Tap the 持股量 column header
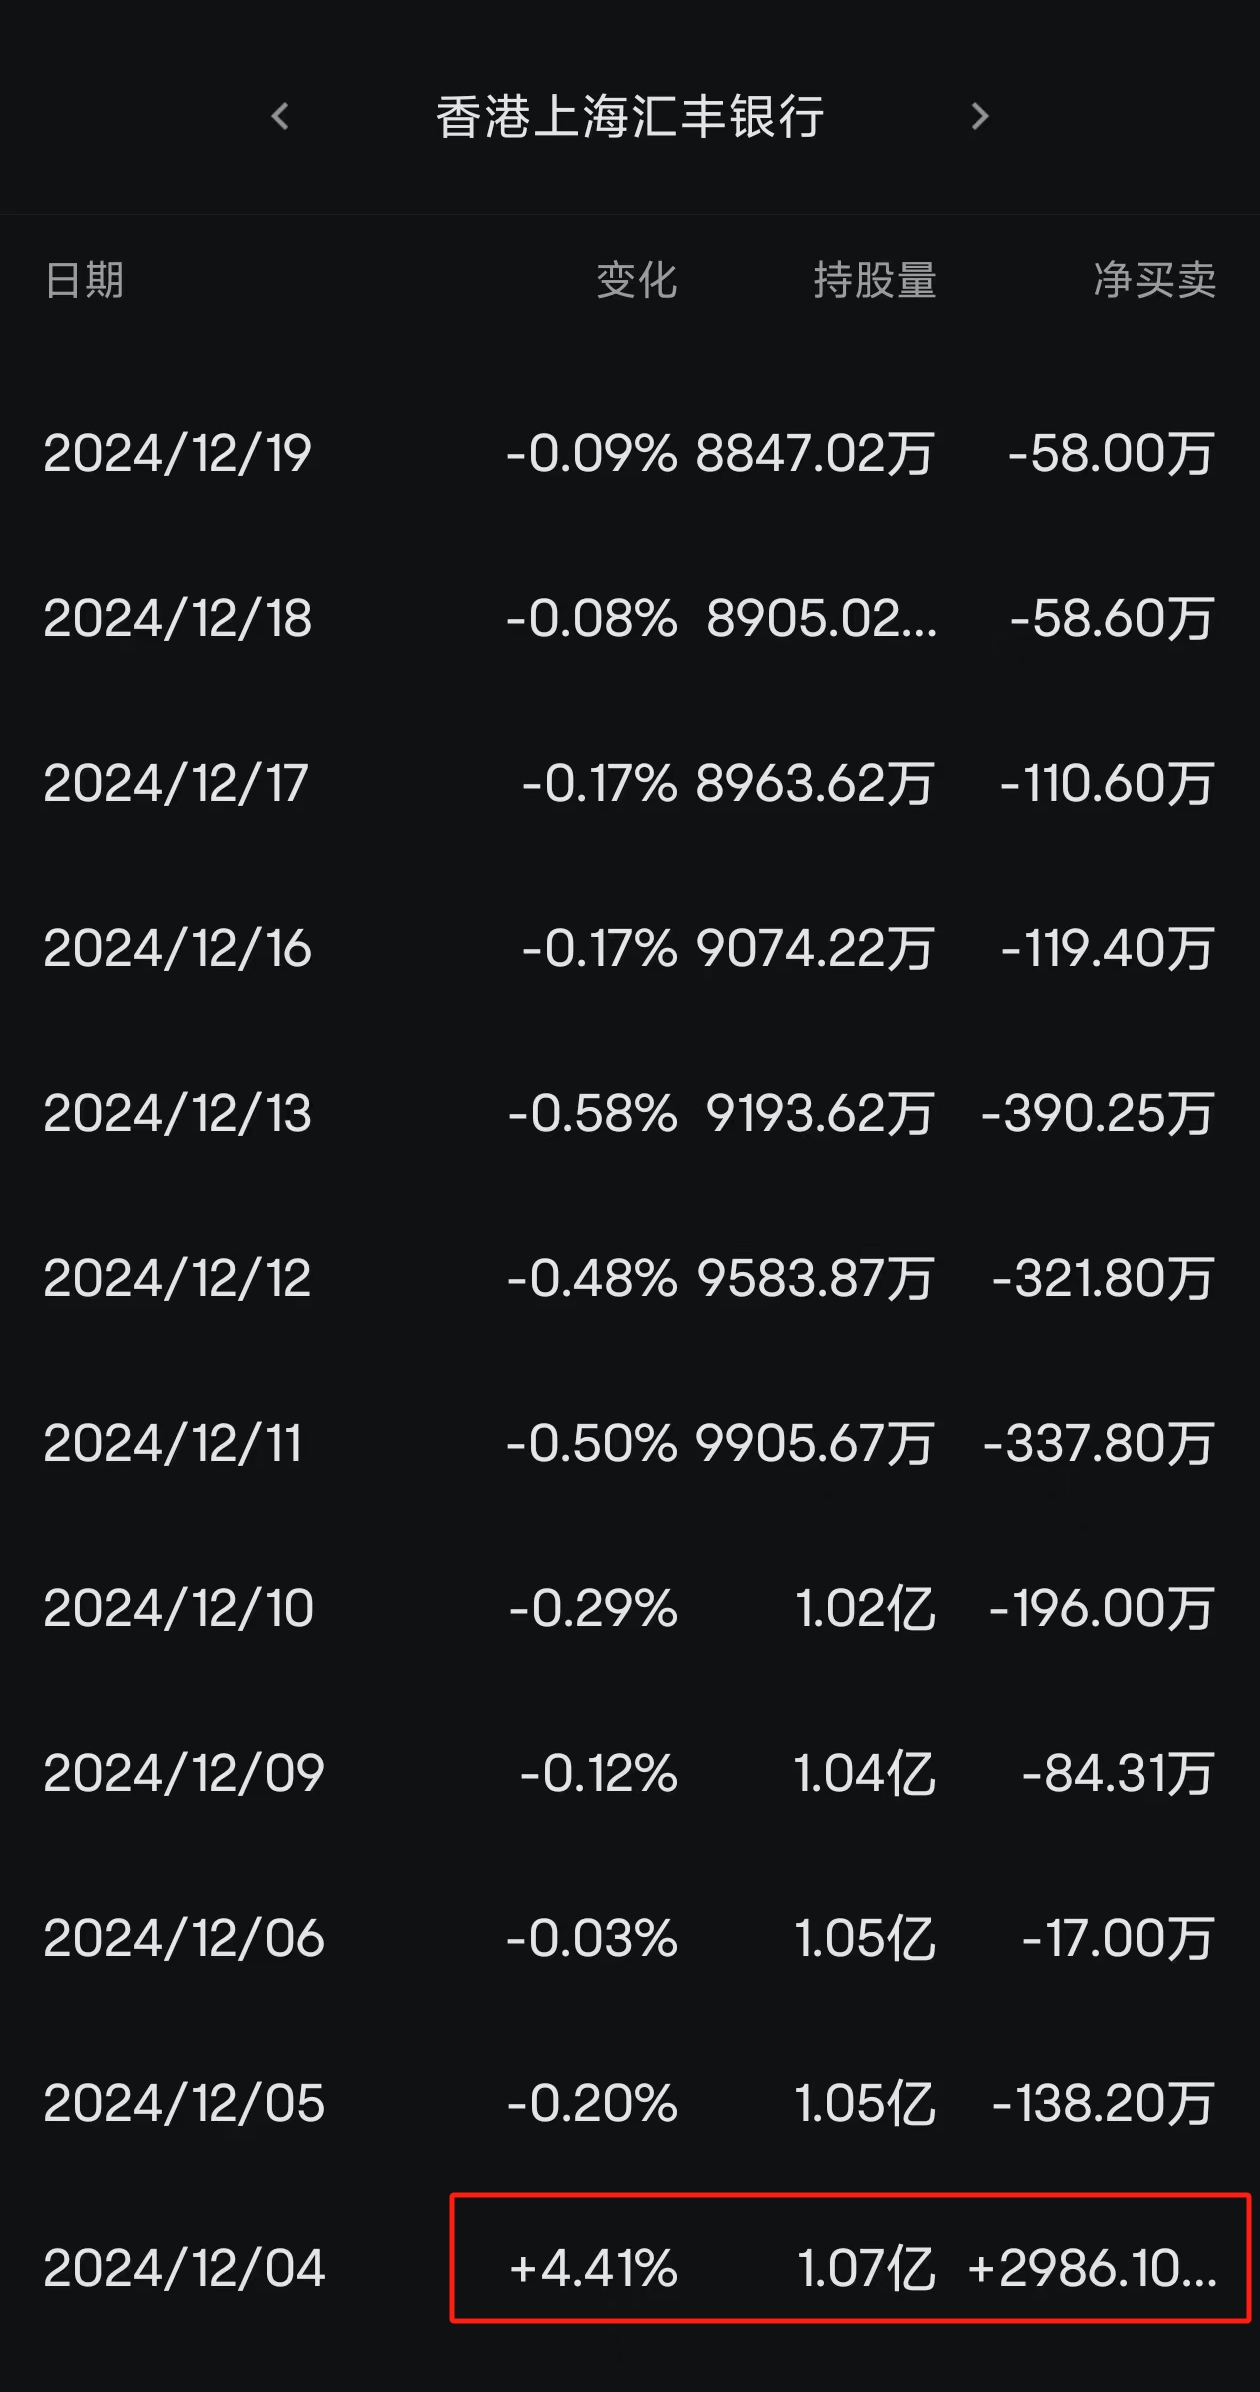The height and width of the screenshot is (2392, 1260). [x=875, y=280]
